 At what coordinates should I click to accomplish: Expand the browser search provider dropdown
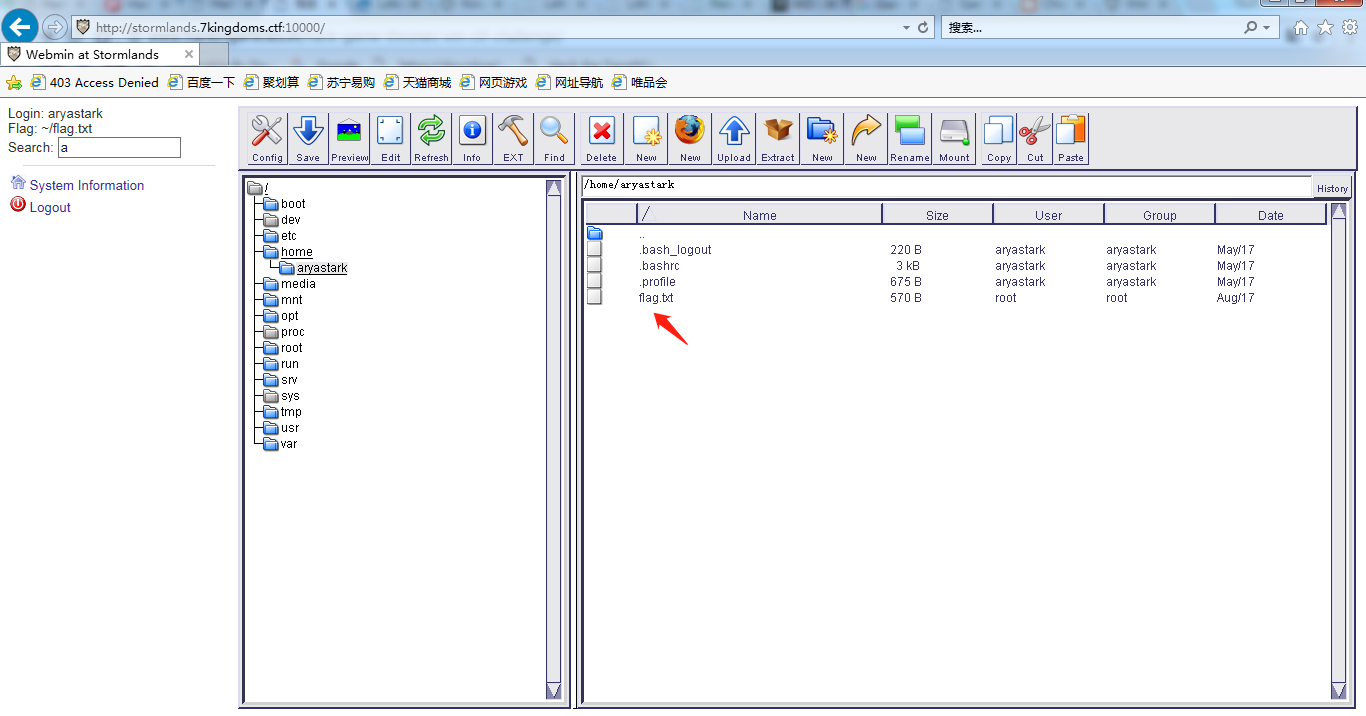1267,27
